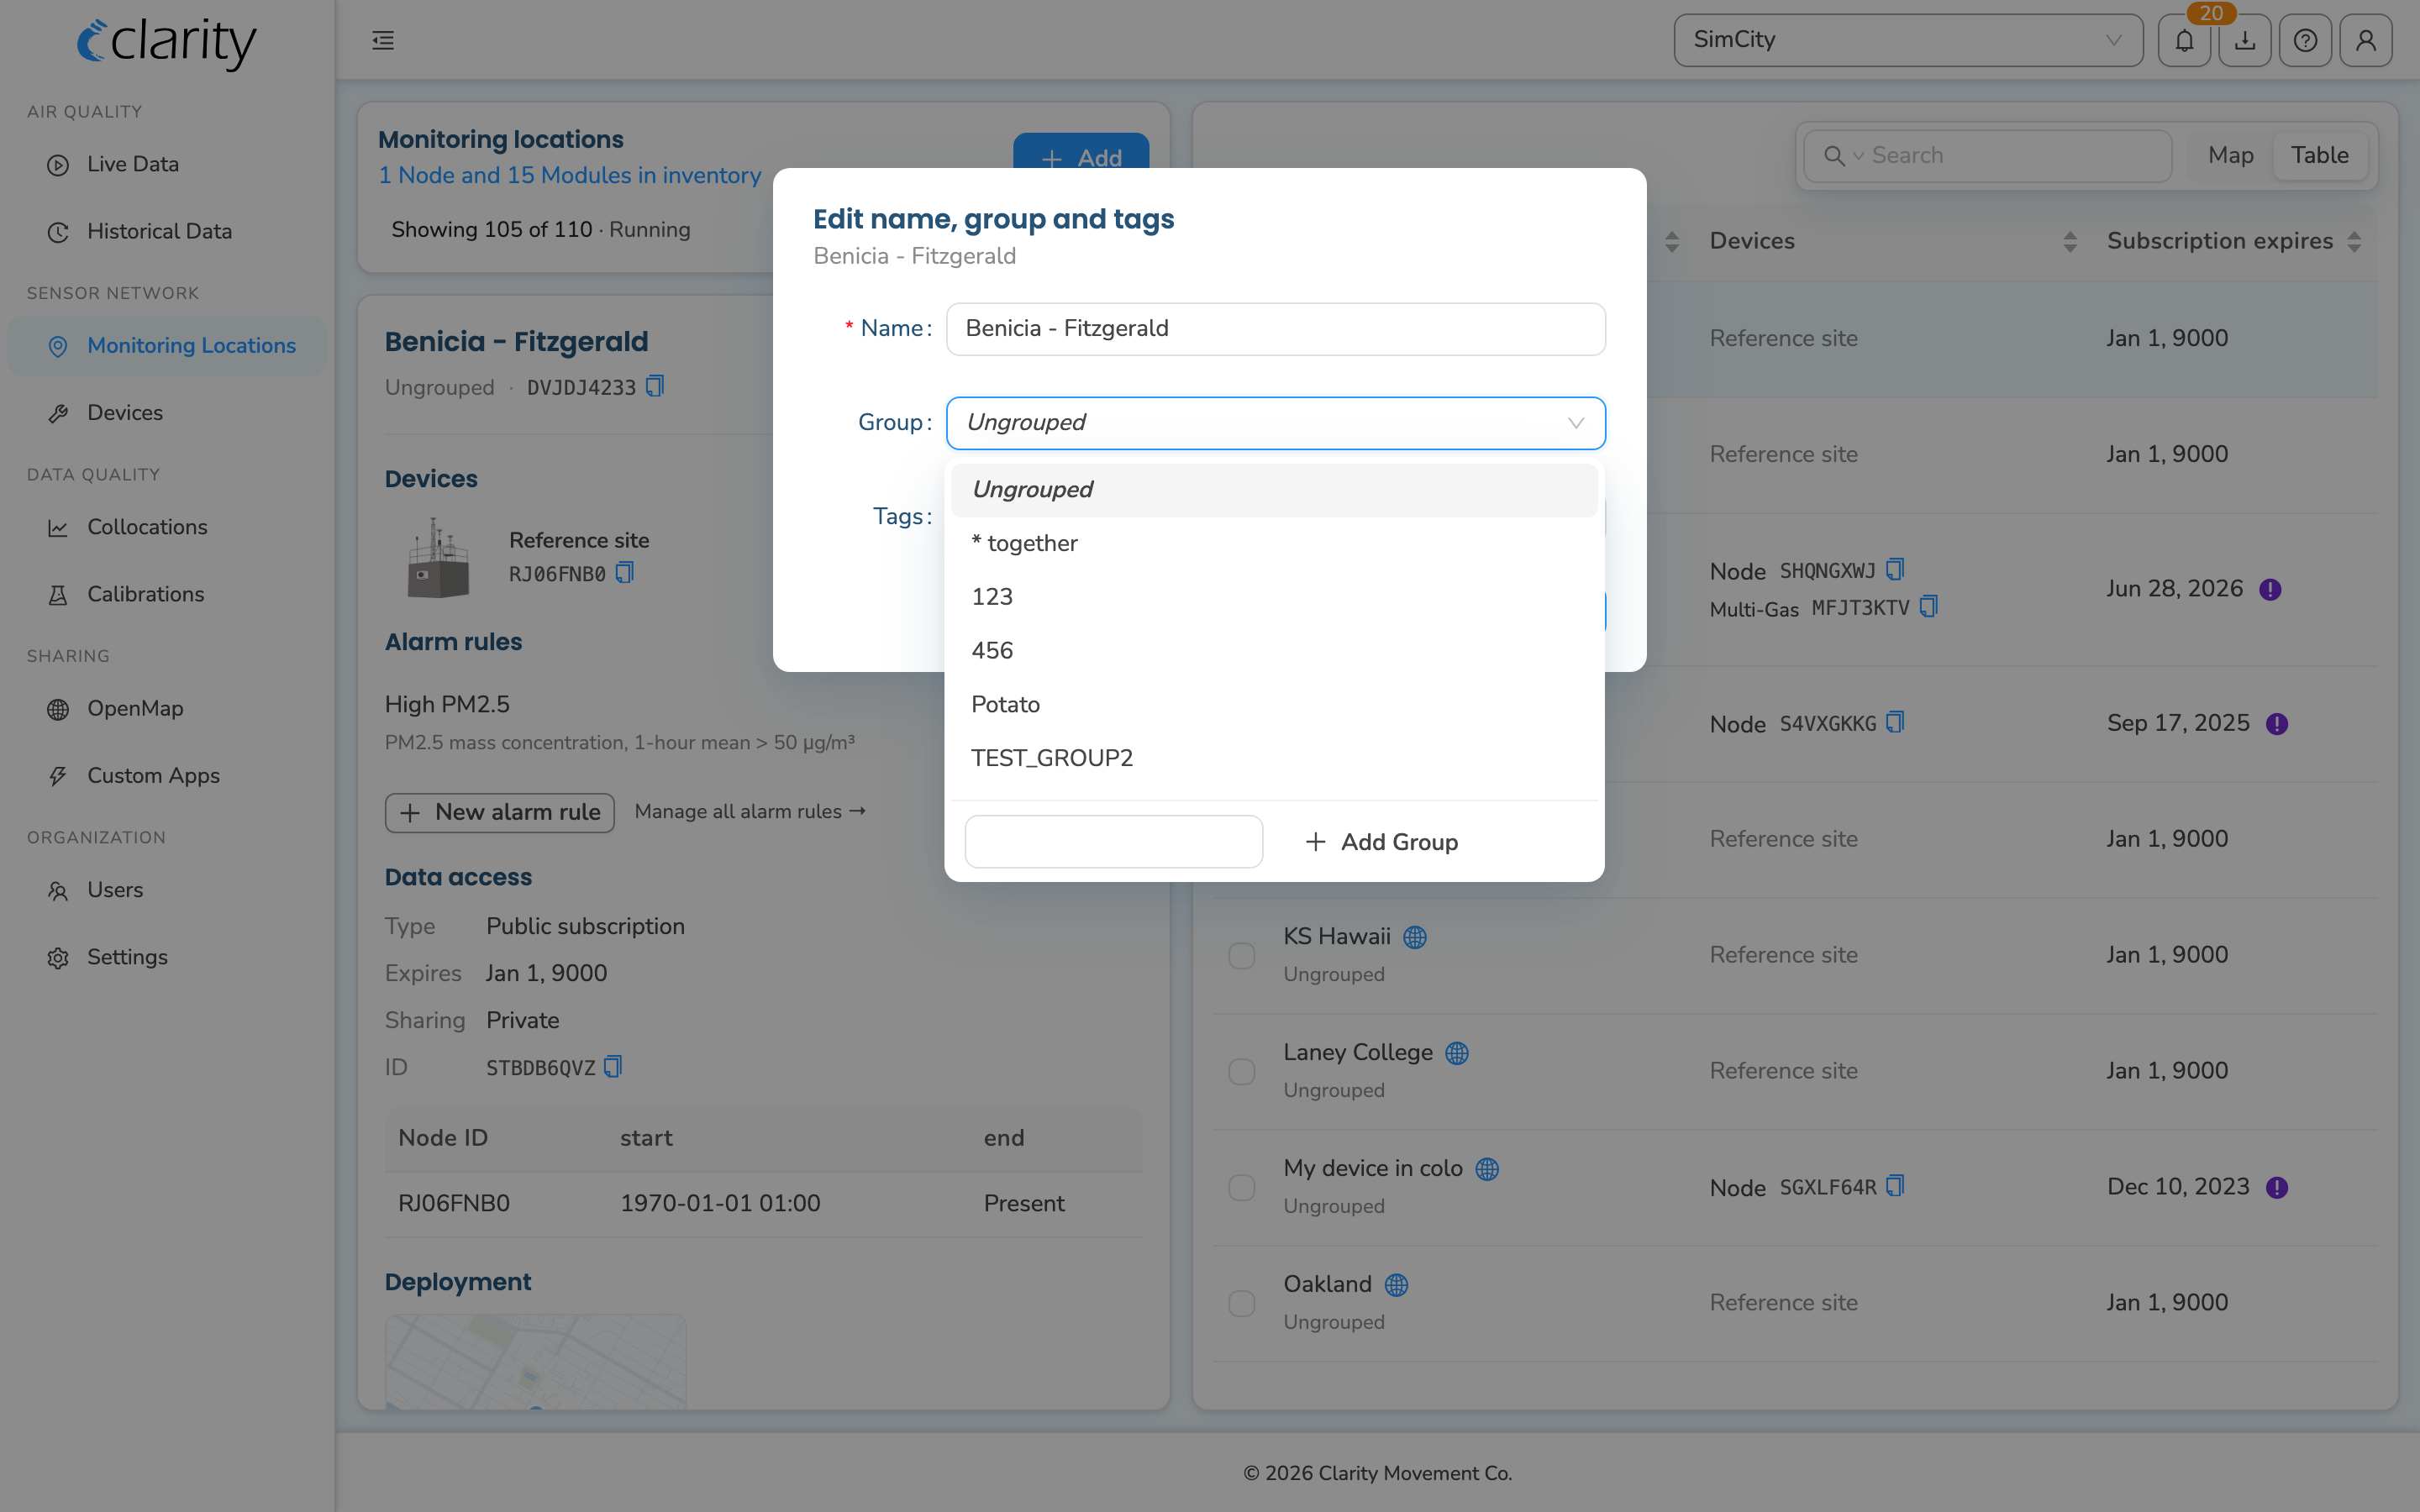Click globe icon next to Laney College
The height and width of the screenshot is (1512, 2420).
point(1457,1053)
